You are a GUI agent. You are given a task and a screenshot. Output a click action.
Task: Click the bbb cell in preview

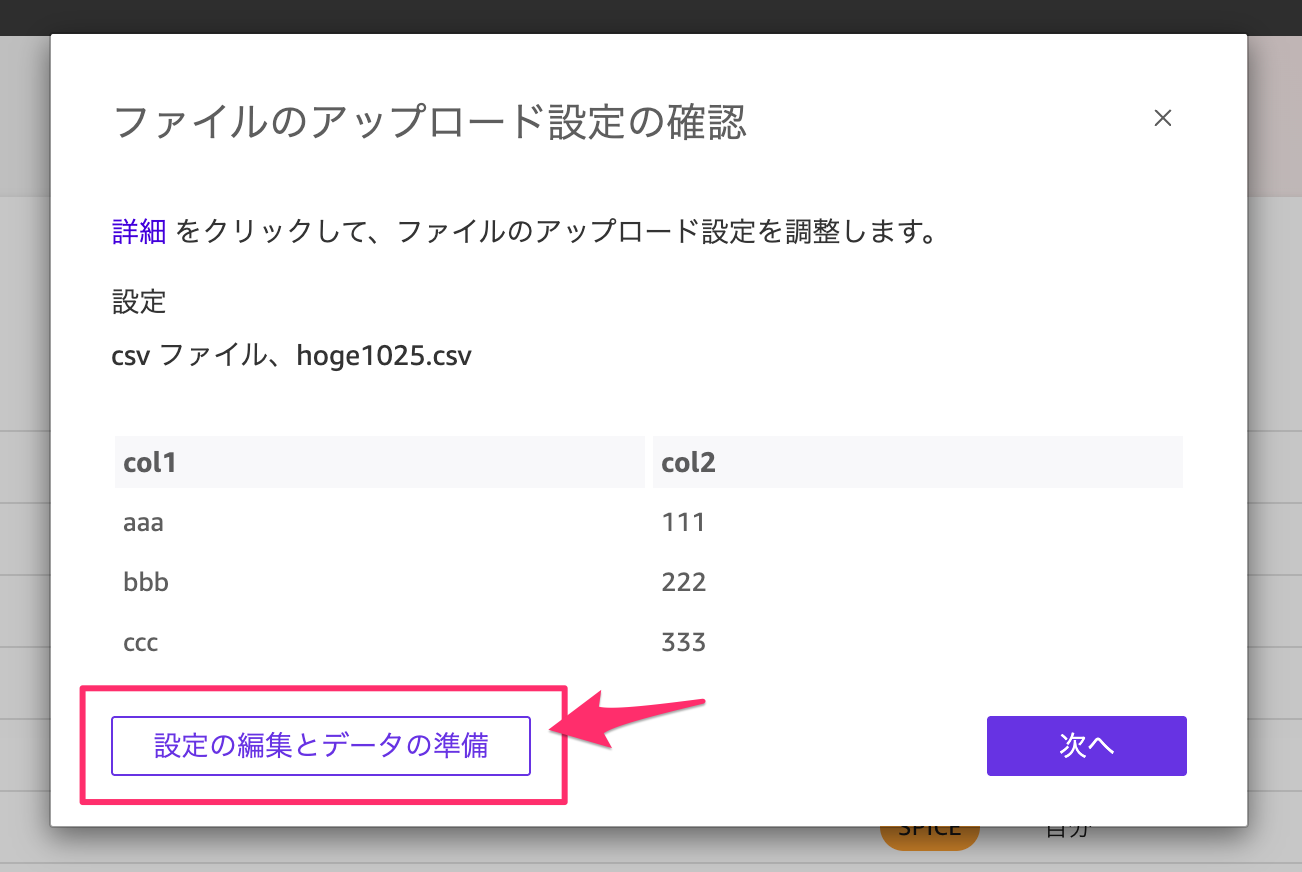(146, 582)
